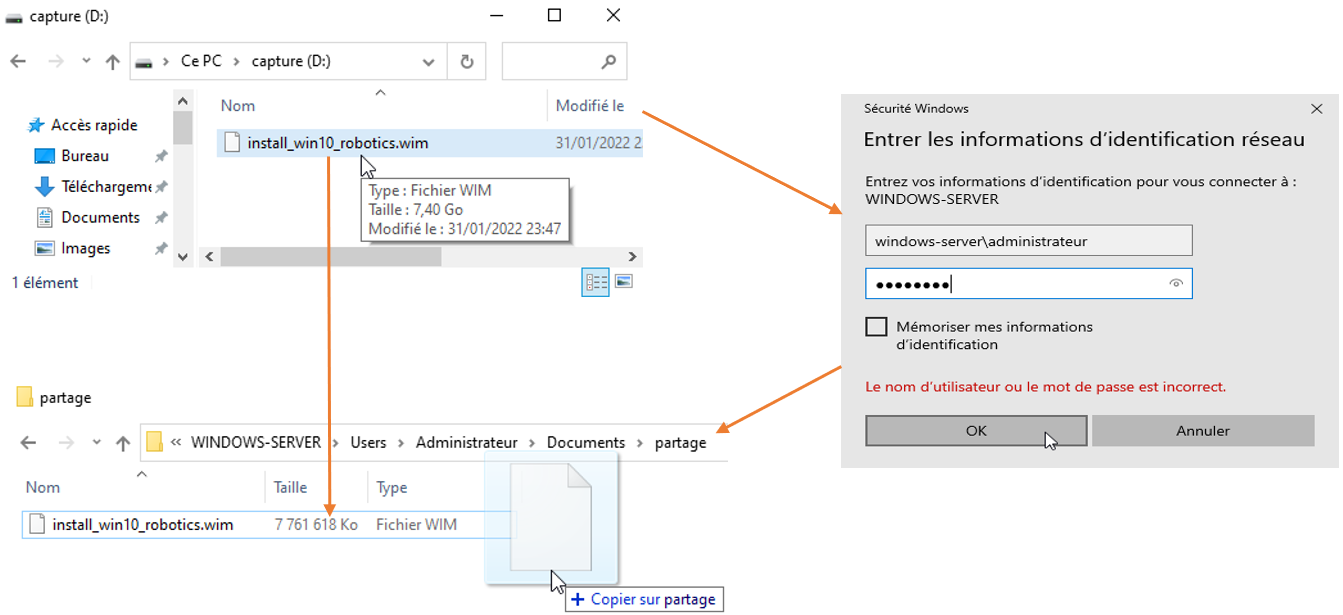Click partage window title folder icon
Viewport: 1343px width, 615px height.
[25, 397]
